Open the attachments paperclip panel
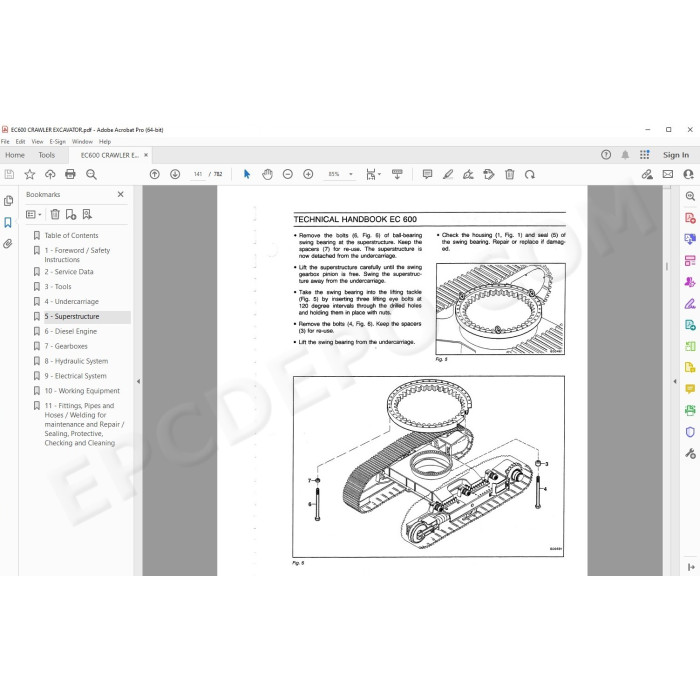The width and height of the screenshot is (700, 700). [8, 244]
